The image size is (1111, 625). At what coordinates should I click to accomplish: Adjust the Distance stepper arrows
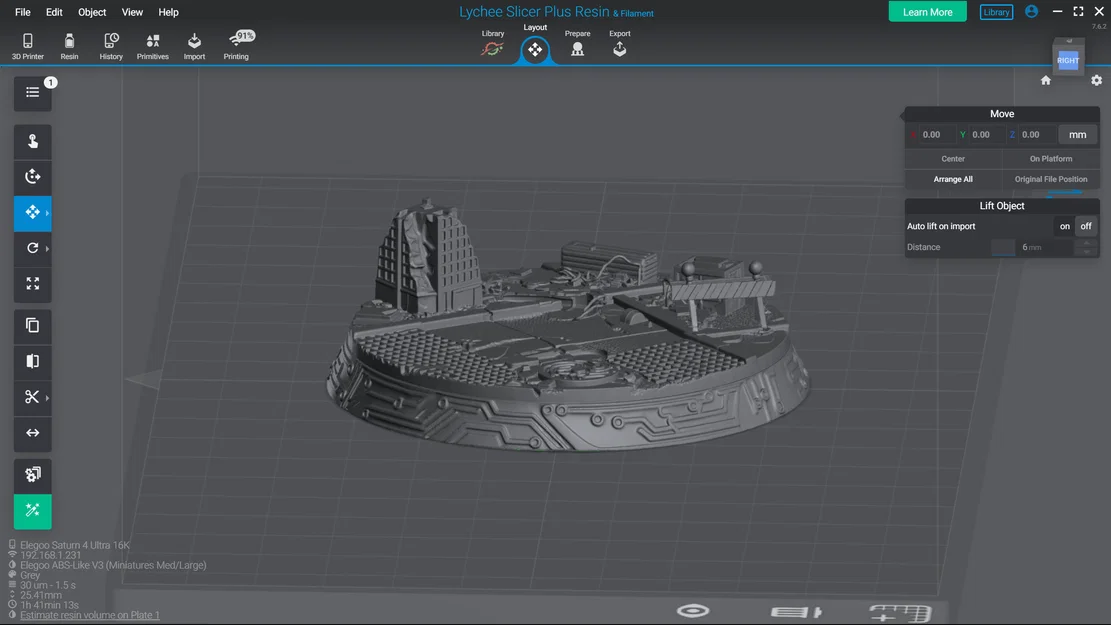1086,247
